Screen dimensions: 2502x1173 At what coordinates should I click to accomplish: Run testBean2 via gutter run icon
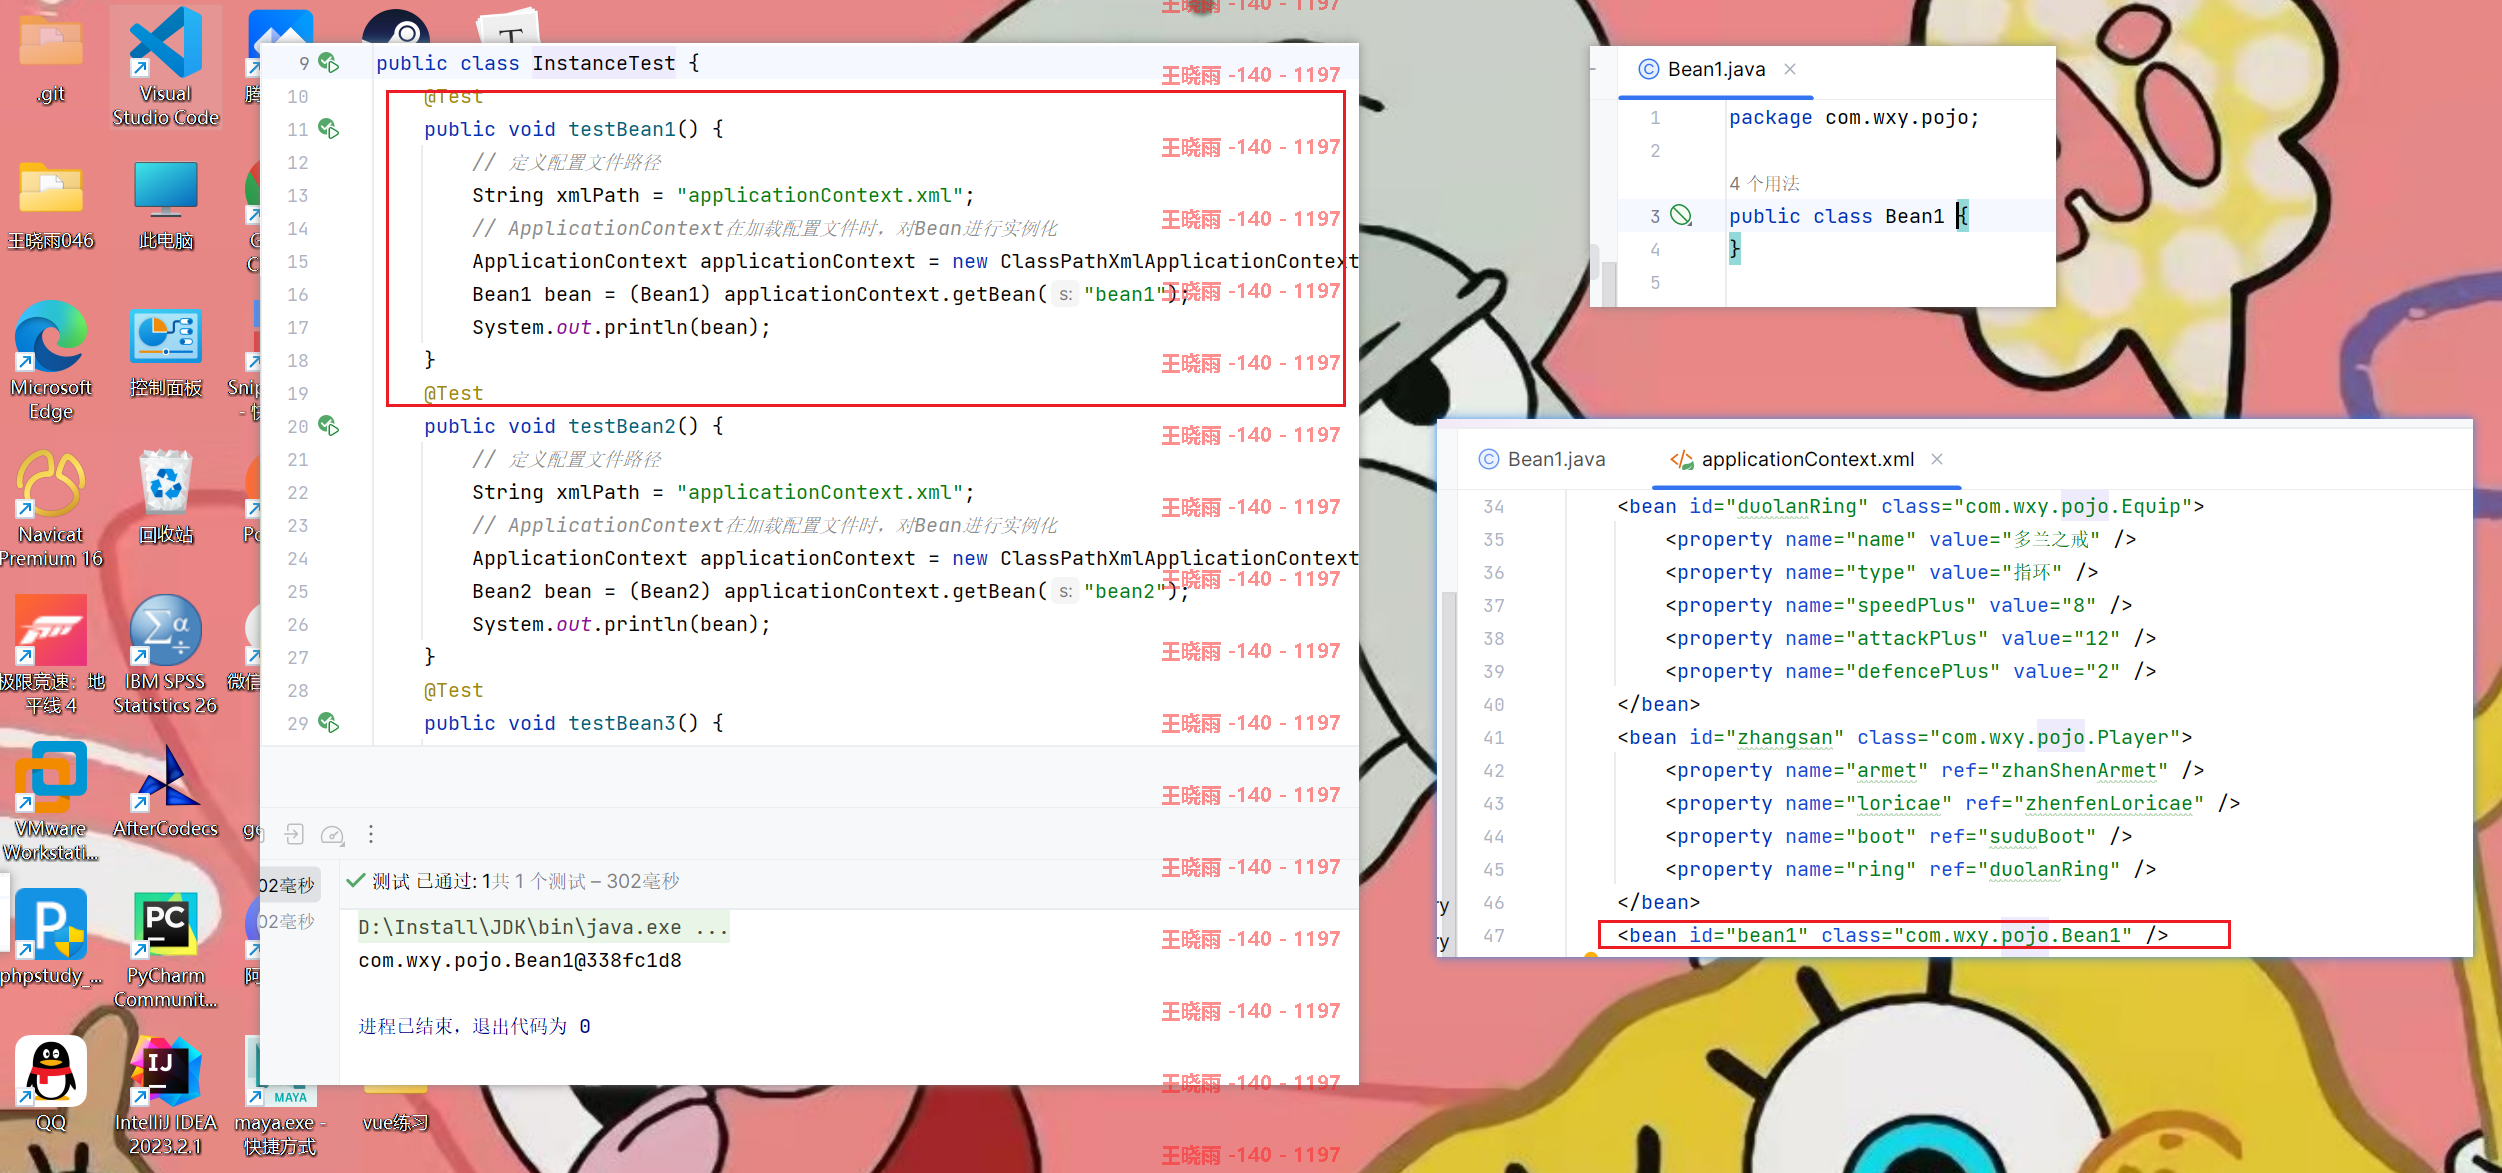point(328,426)
